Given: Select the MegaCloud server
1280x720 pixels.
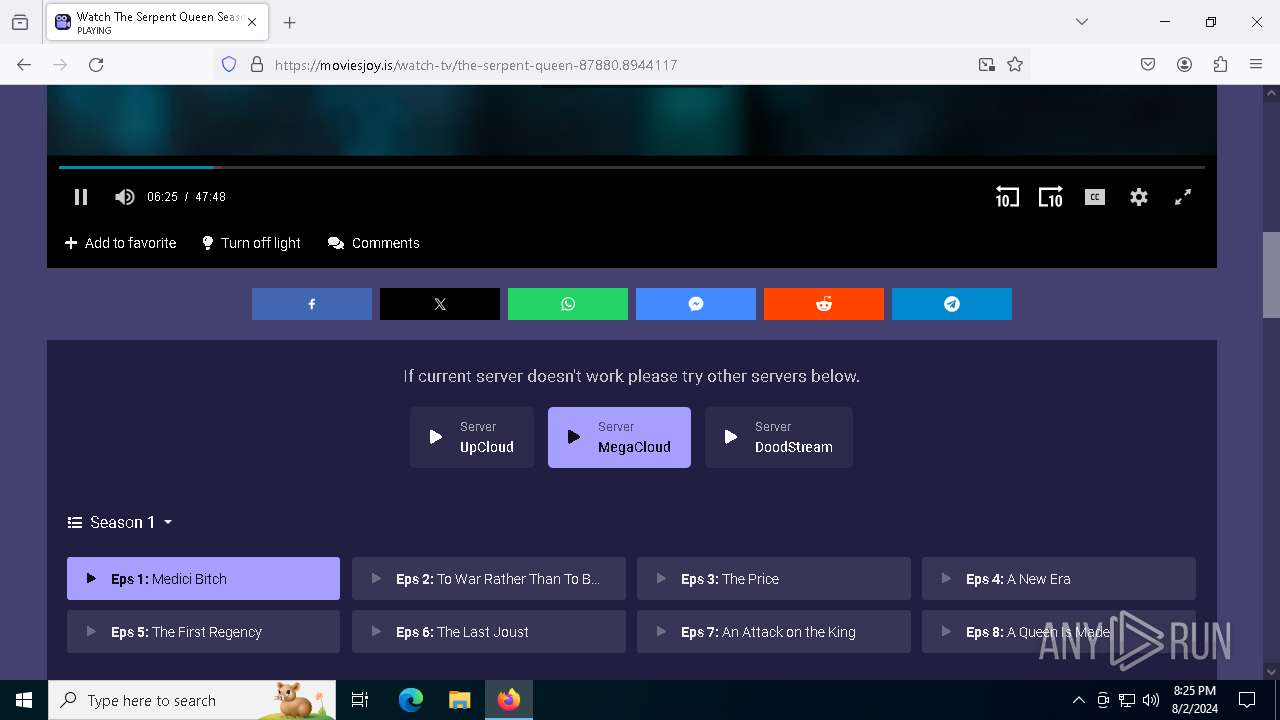Looking at the screenshot, I should tap(619, 437).
